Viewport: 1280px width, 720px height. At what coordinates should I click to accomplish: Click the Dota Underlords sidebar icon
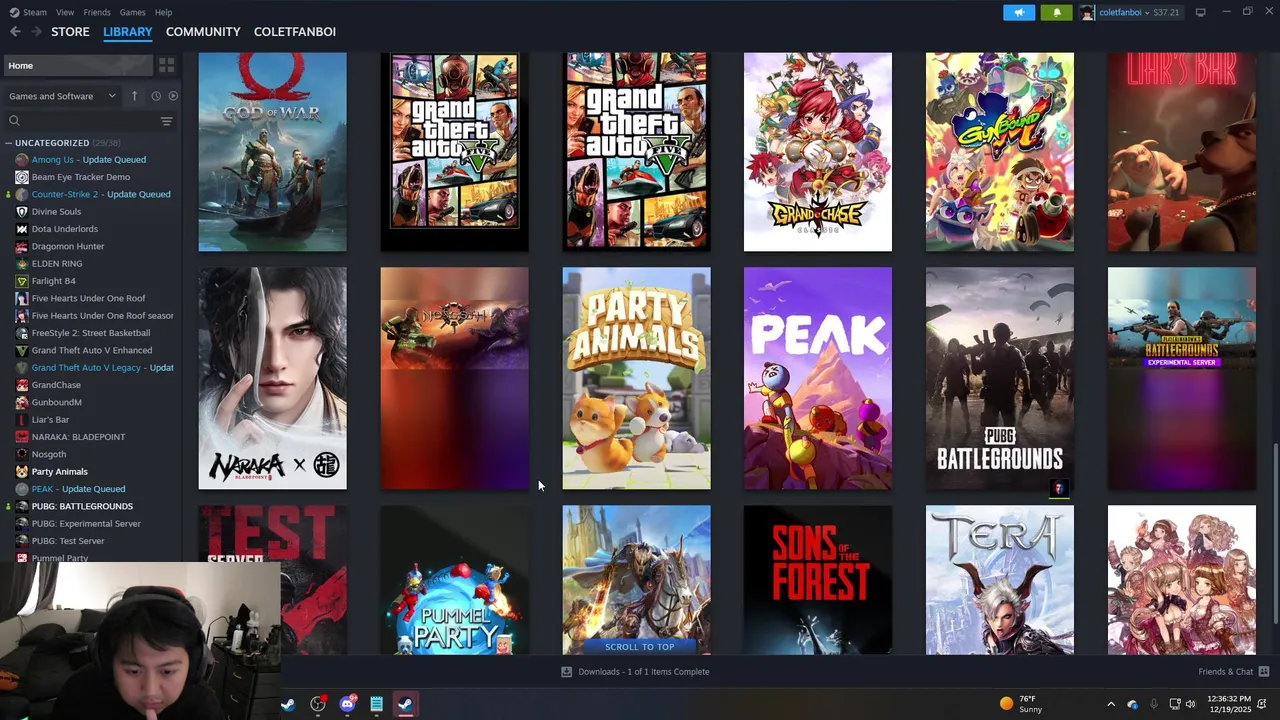22,229
